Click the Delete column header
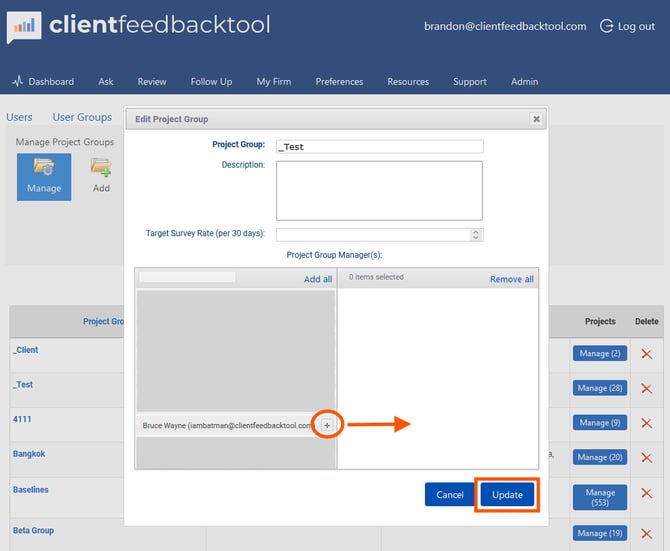The height and width of the screenshot is (551, 670). coord(646,321)
